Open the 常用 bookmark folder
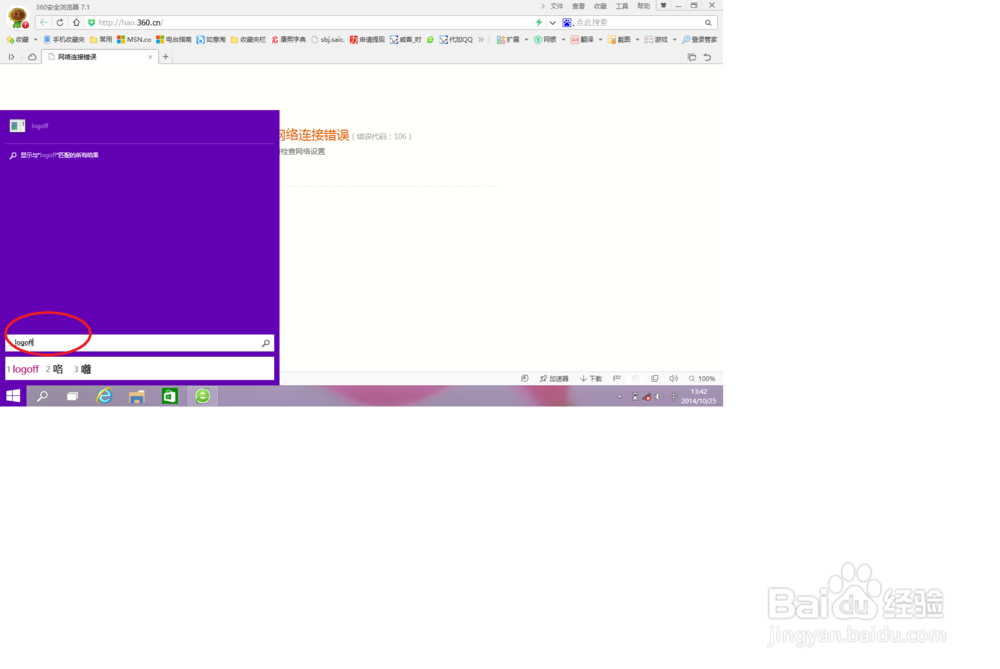Screen dimensions: 1000x669 101,40
